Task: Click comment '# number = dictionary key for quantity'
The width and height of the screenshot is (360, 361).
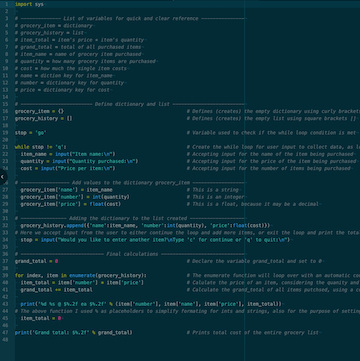Action: 70,83
